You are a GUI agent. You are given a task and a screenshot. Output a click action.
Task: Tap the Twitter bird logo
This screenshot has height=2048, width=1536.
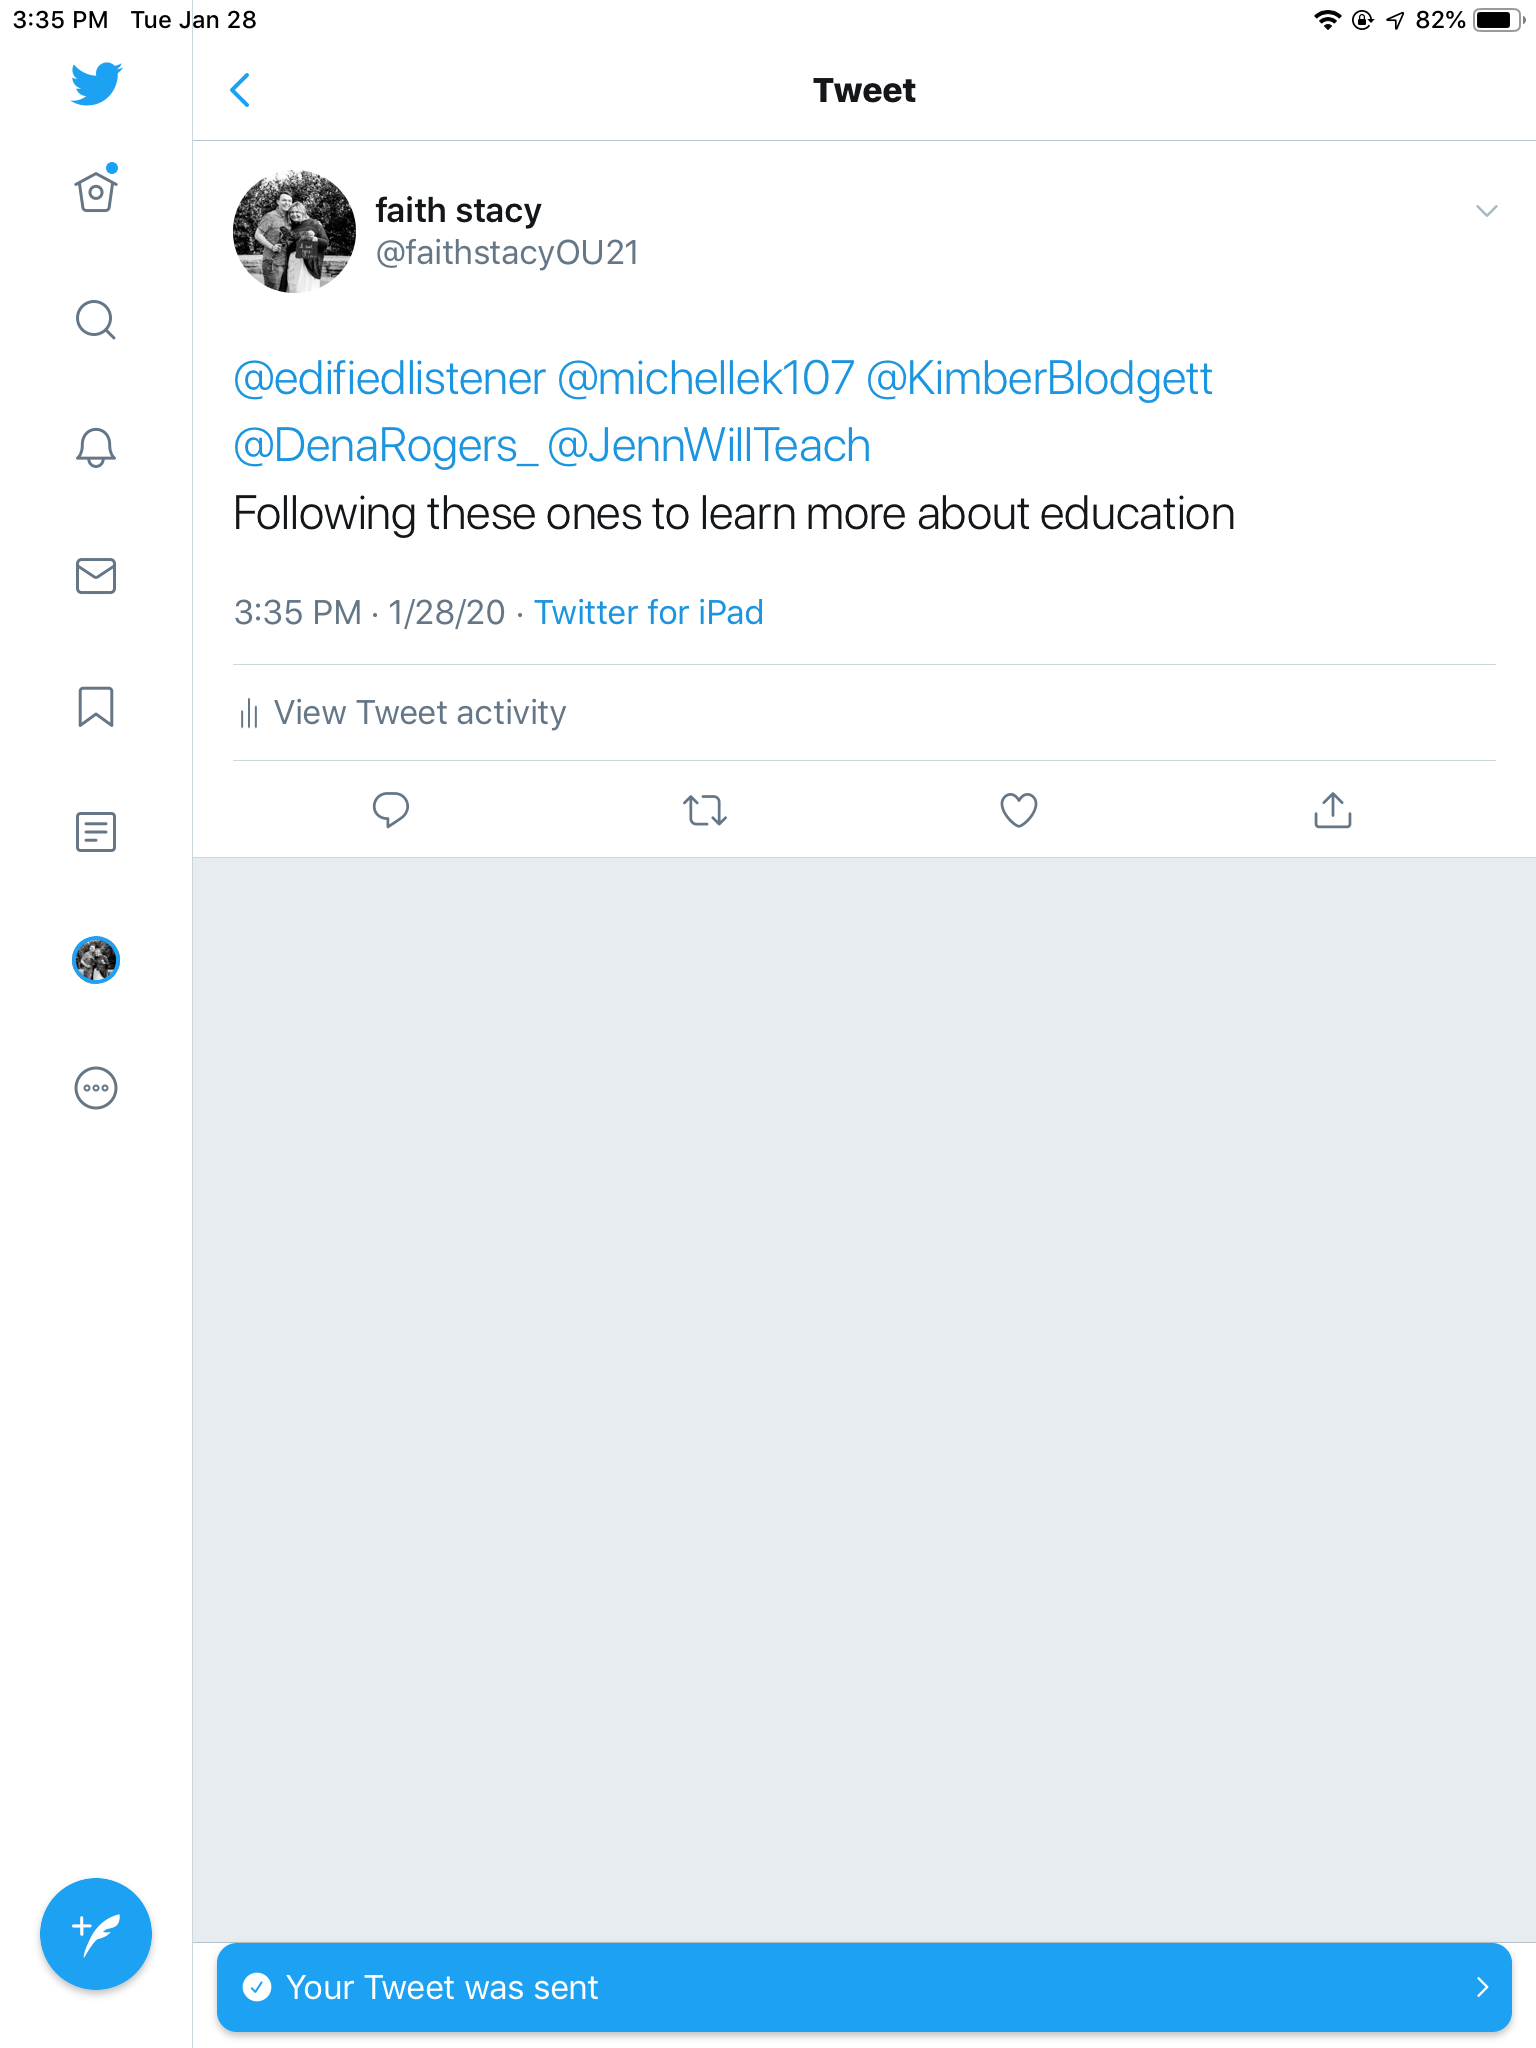(96, 84)
